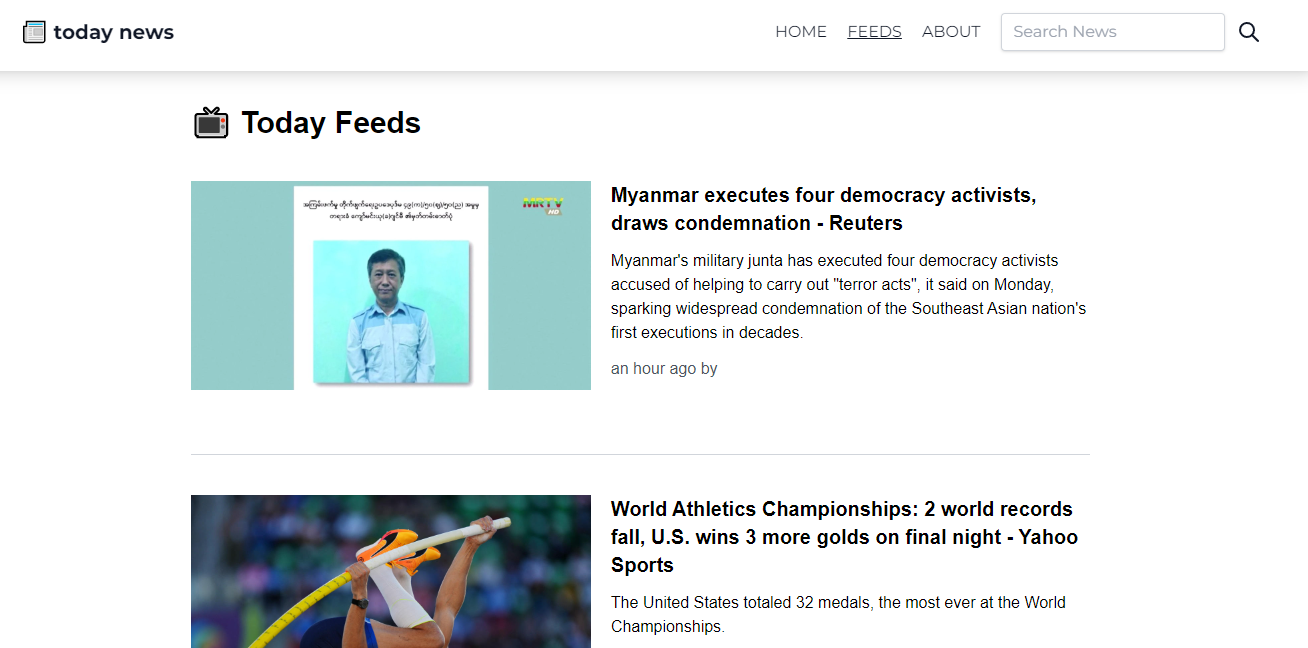Click the pole vaulter photo thumbnail
The width and height of the screenshot is (1308, 648).
point(390,571)
